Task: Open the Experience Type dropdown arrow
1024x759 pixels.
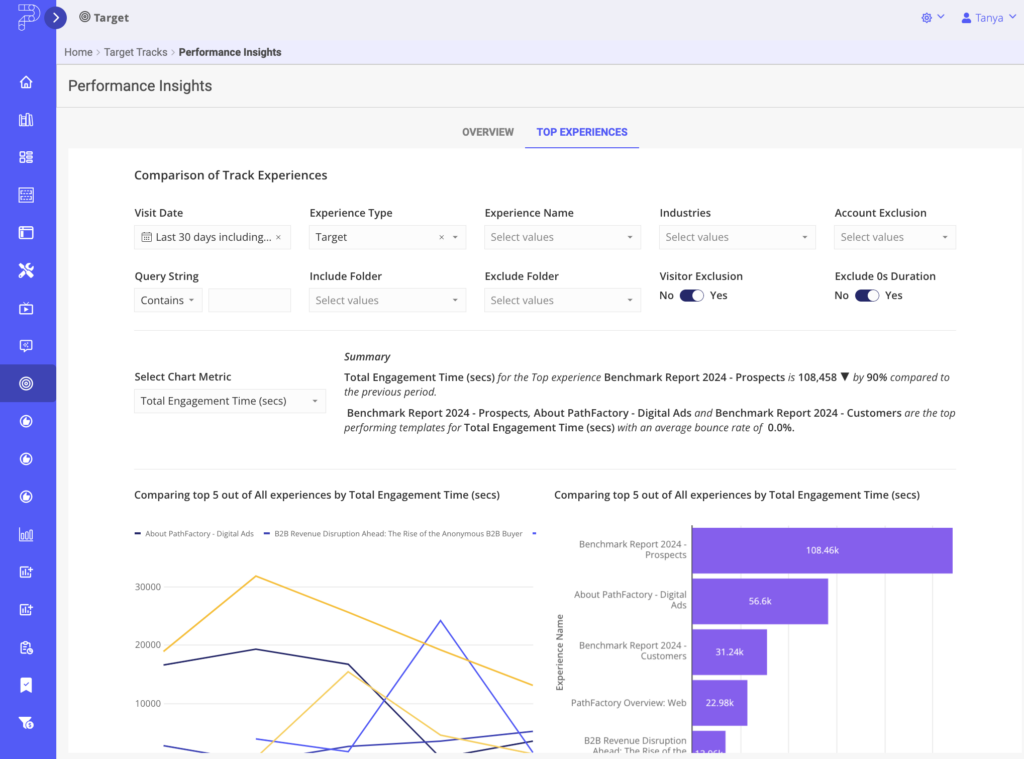Action: 455,237
